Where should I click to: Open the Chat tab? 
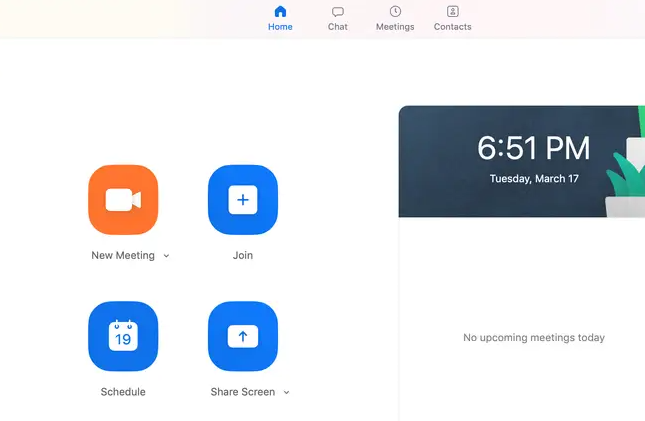[x=338, y=19]
